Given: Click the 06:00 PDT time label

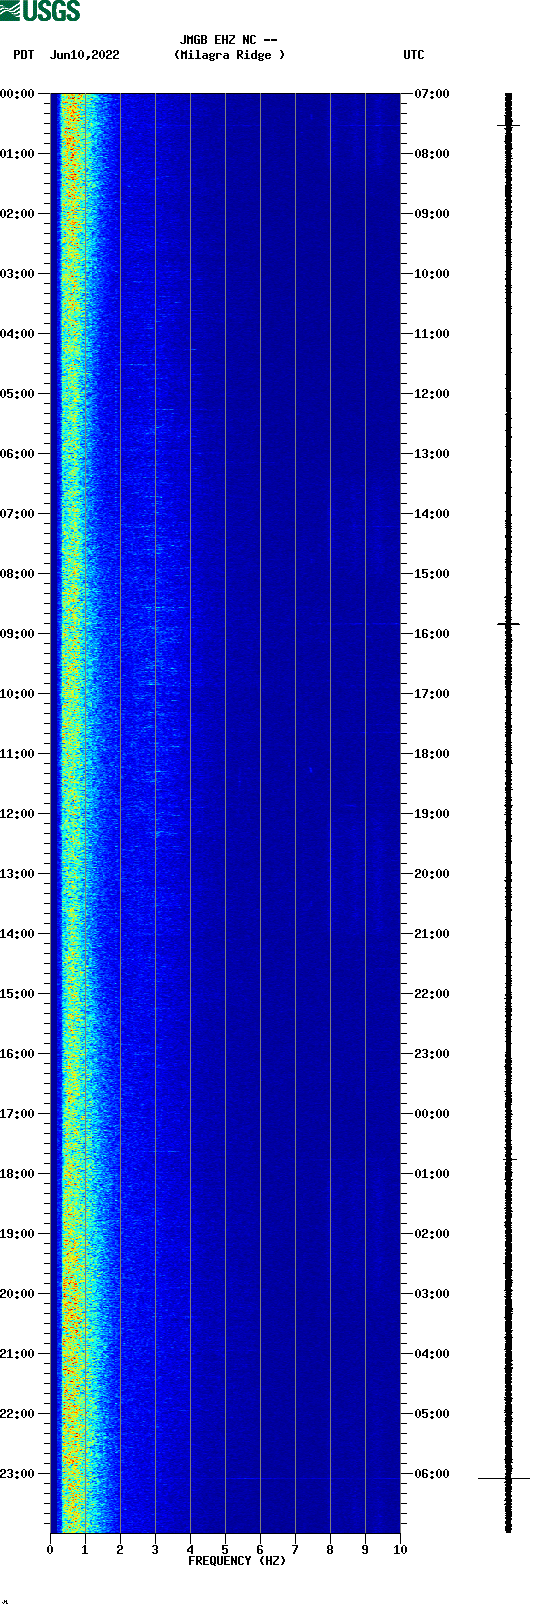Looking at the screenshot, I should pyautogui.click(x=18, y=454).
